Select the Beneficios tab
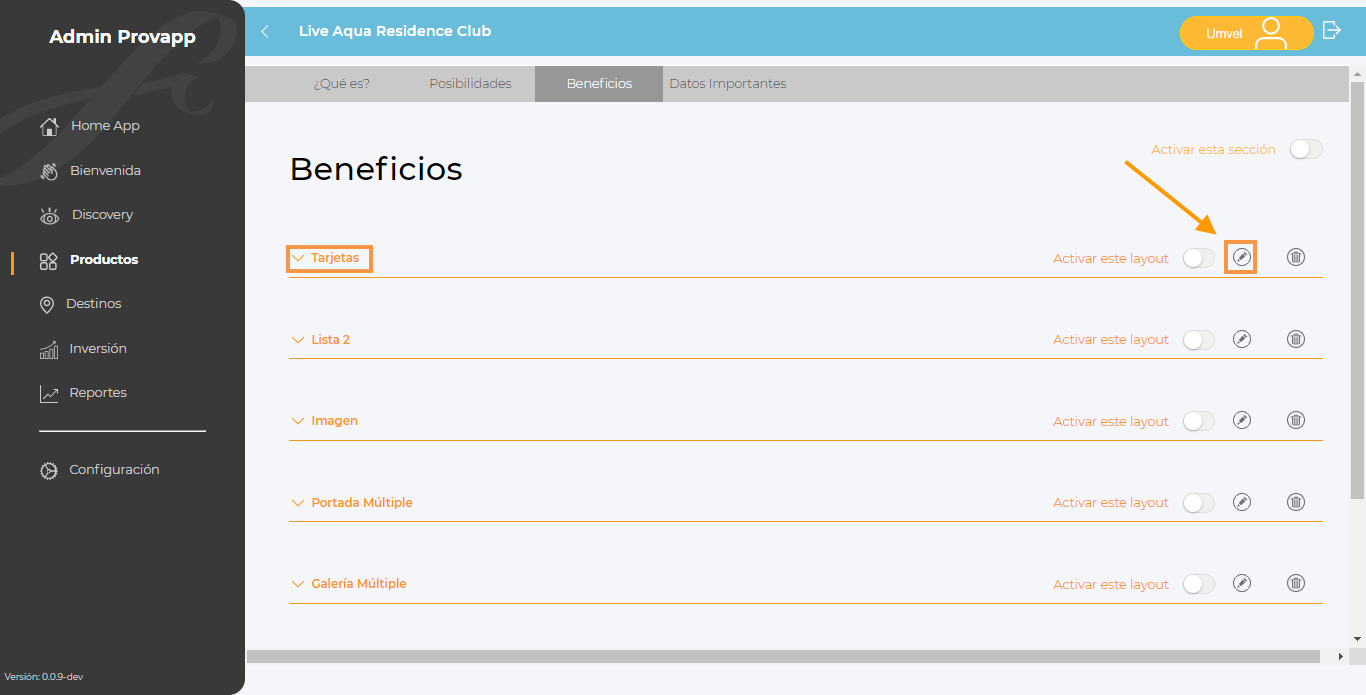Image resolution: width=1366 pixels, height=695 pixels. (x=599, y=84)
